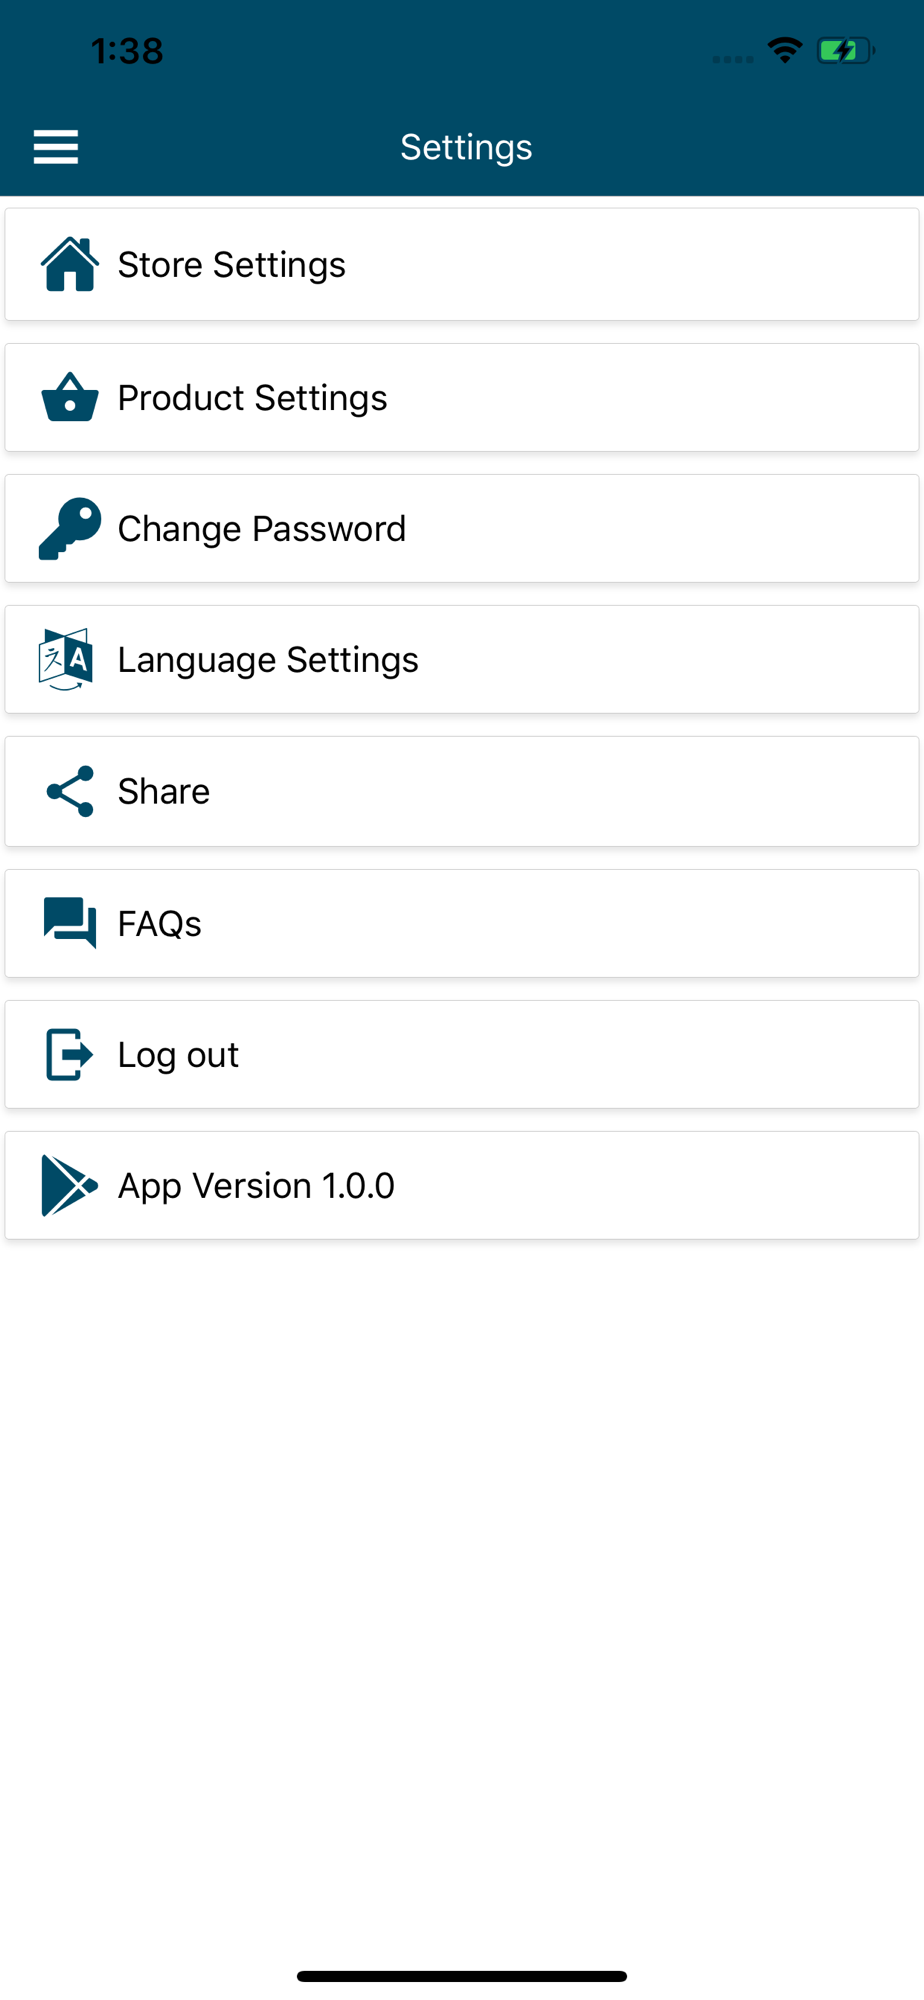This screenshot has height=2000, width=924.
Task: Open Product Settings
Action: pyautogui.click(x=253, y=398)
